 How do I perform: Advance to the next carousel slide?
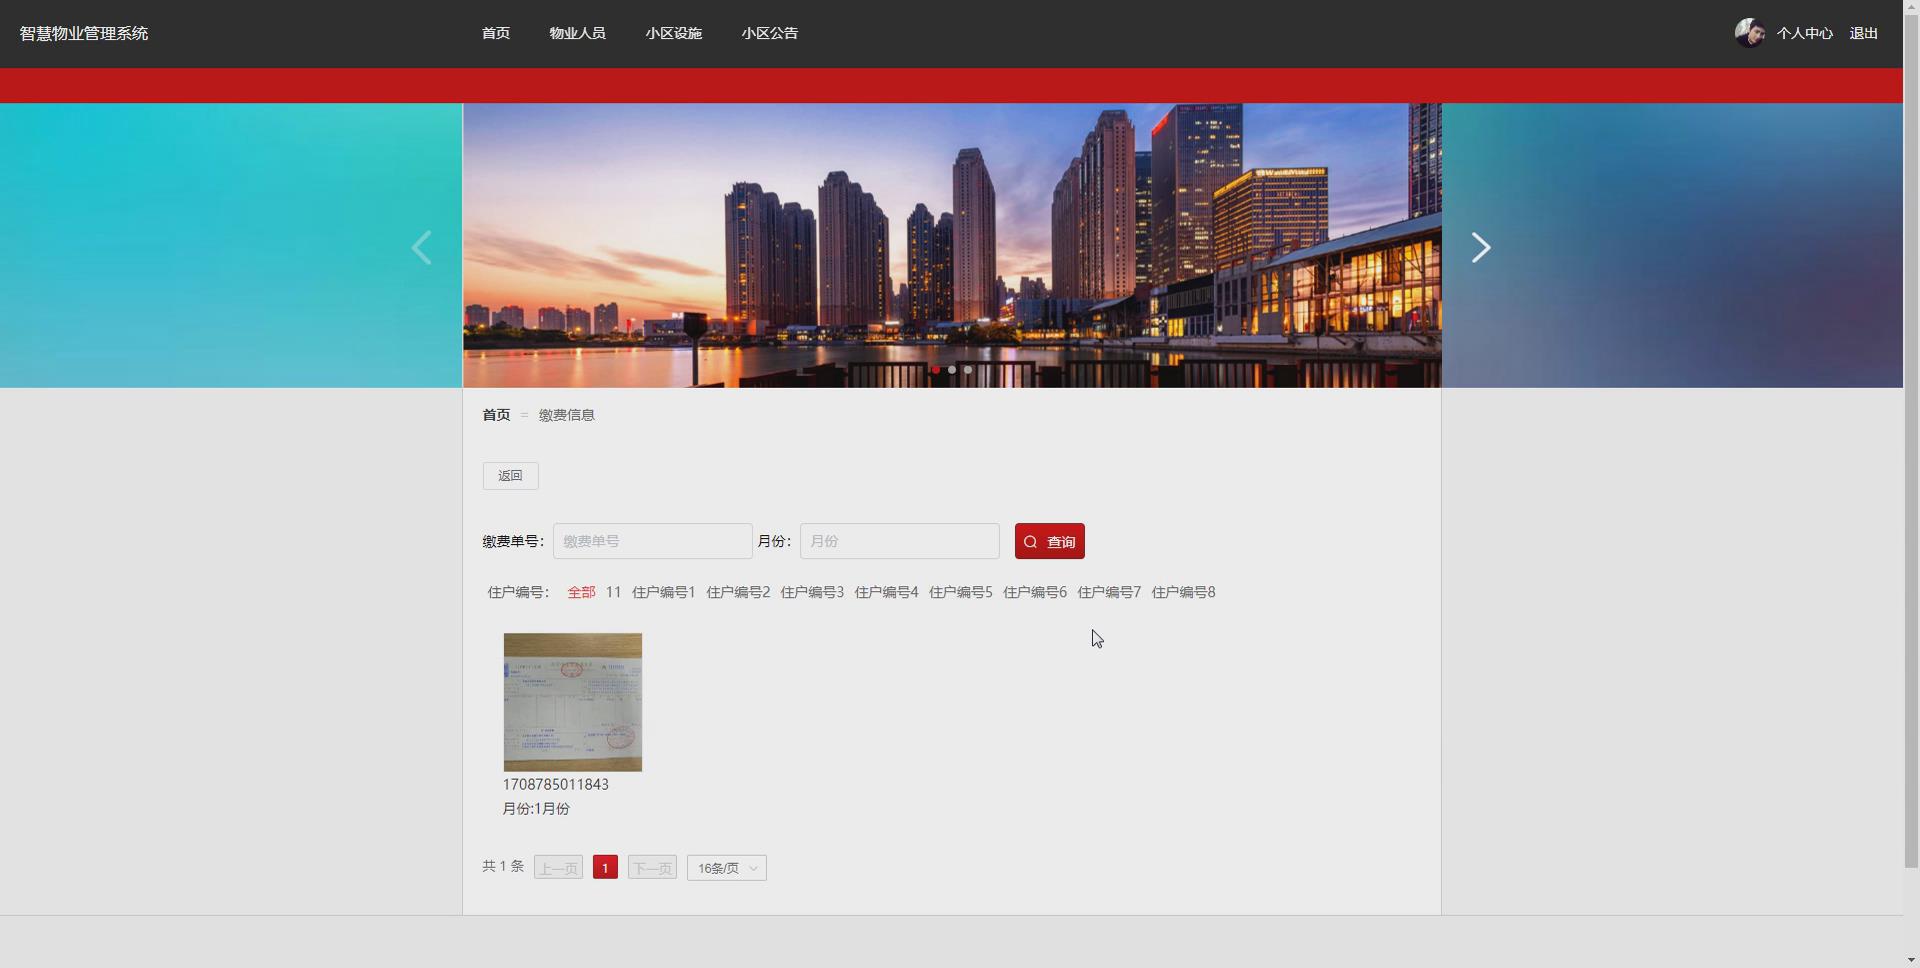(1481, 247)
